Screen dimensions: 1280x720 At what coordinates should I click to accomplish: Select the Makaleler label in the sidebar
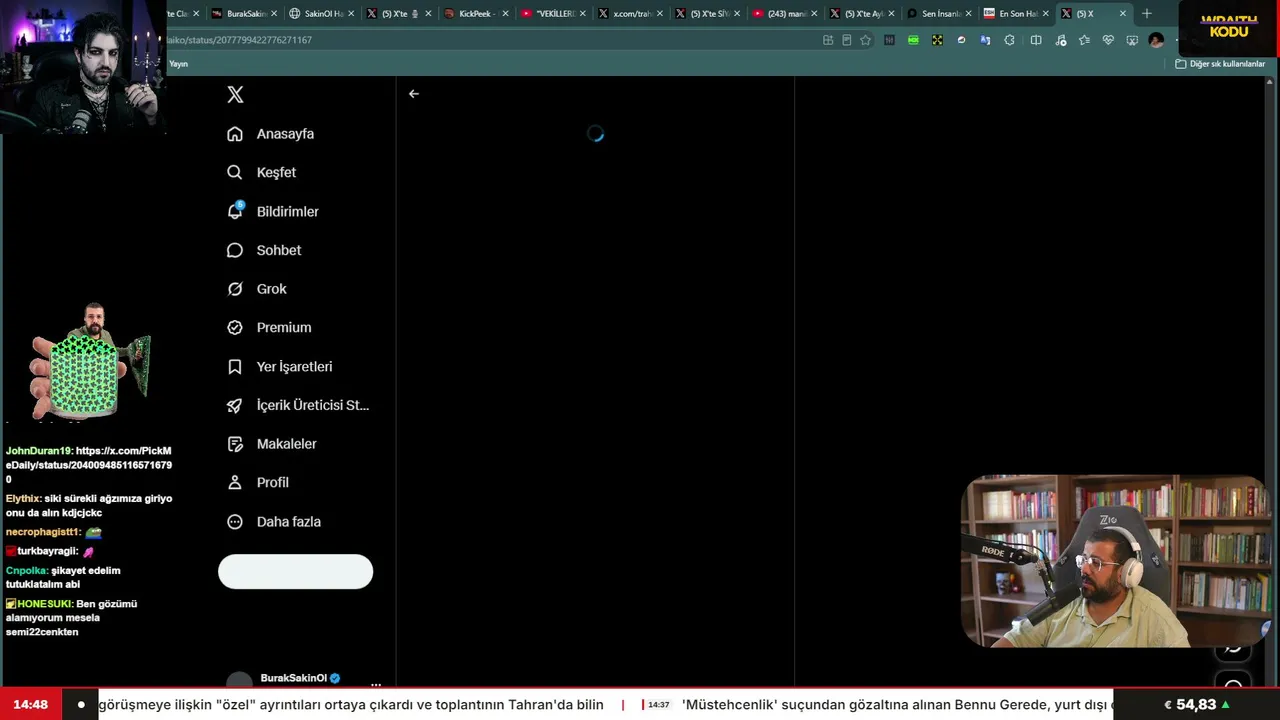point(287,444)
